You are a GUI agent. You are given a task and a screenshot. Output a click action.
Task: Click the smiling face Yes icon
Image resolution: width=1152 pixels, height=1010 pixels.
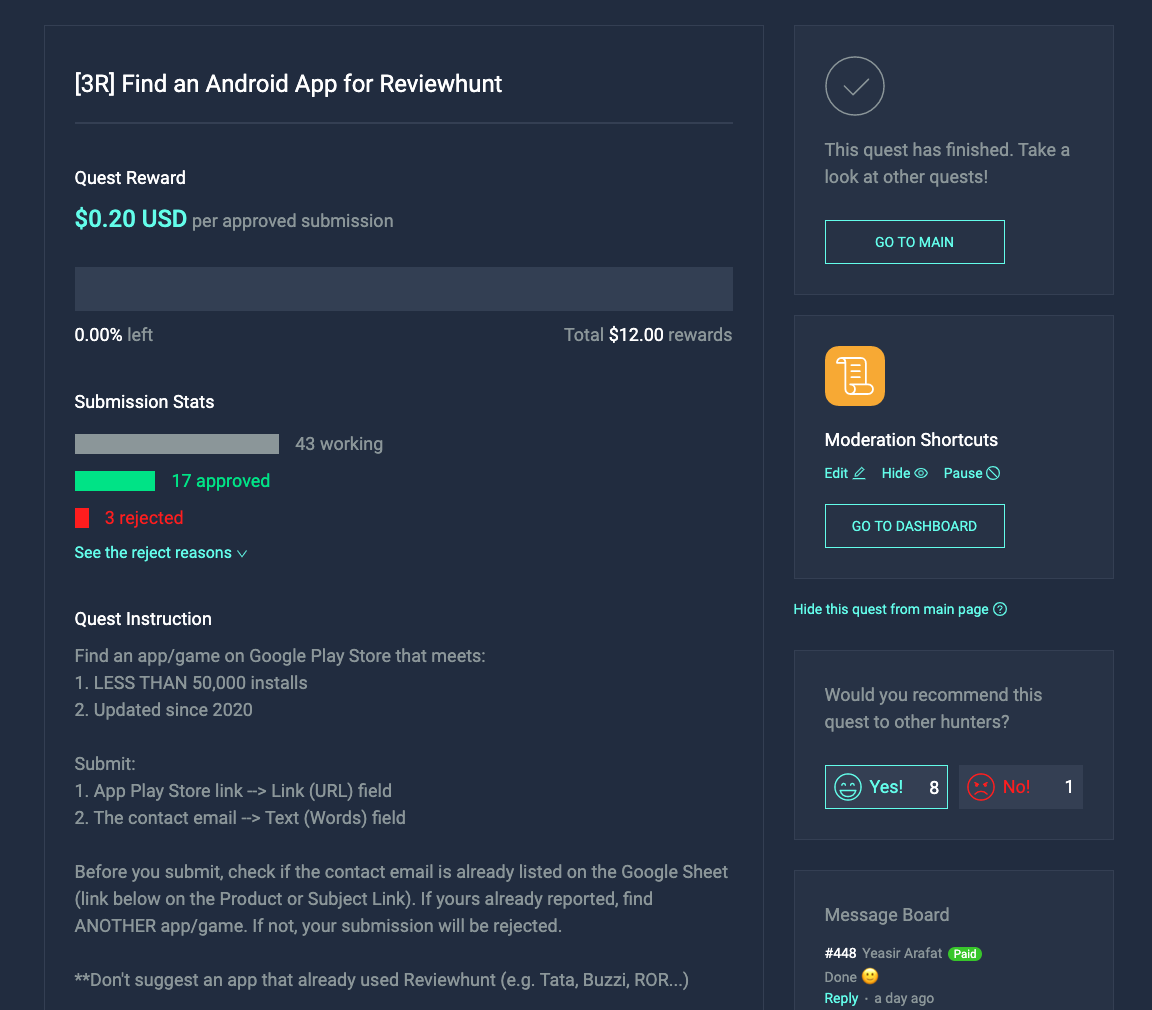coord(848,787)
